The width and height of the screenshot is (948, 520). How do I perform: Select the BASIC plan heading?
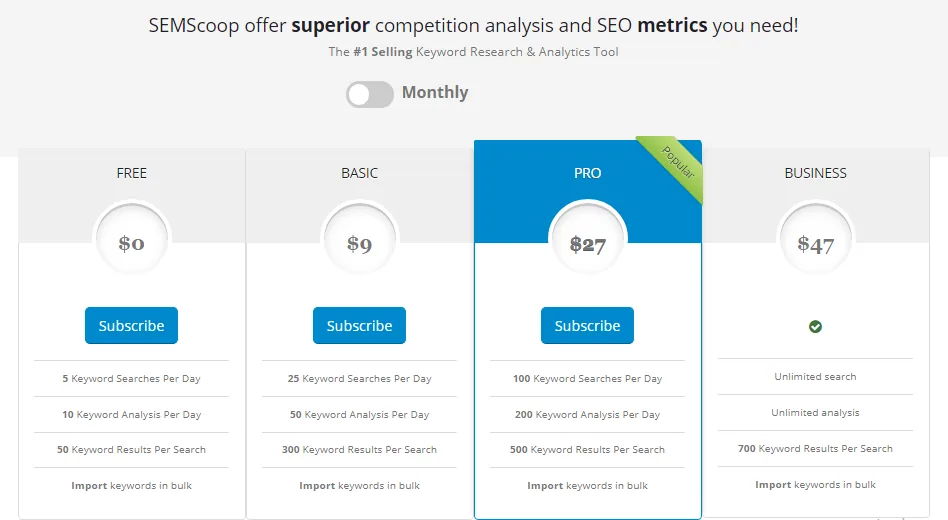[359, 173]
